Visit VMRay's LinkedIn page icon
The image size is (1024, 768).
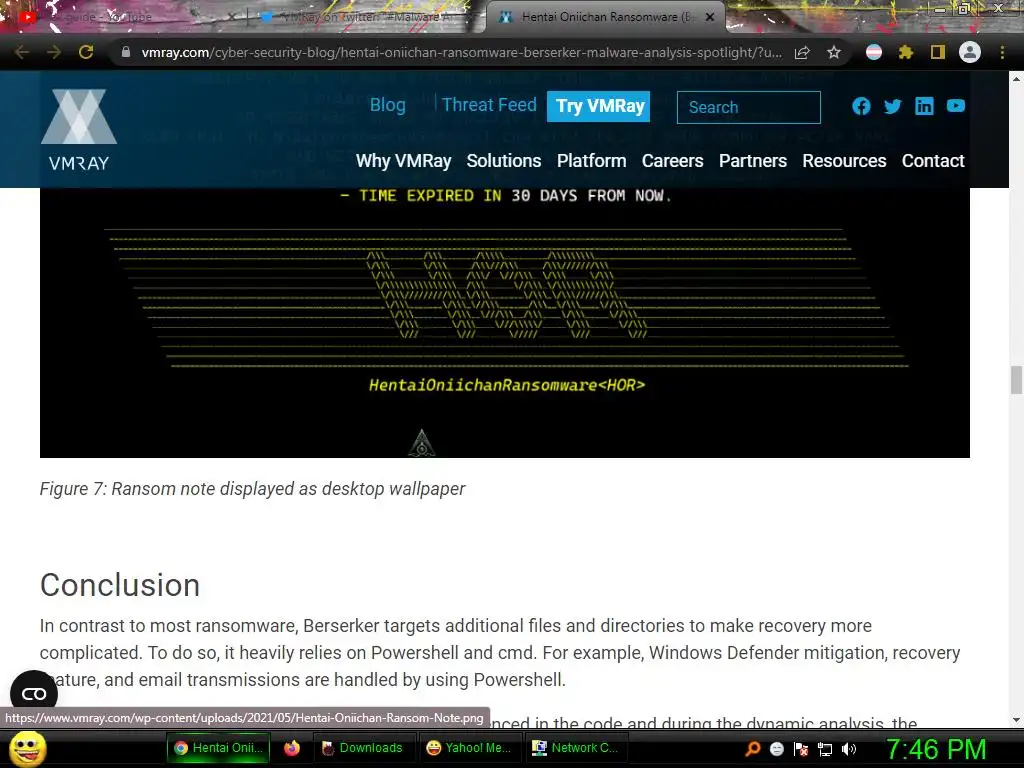[x=924, y=106]
